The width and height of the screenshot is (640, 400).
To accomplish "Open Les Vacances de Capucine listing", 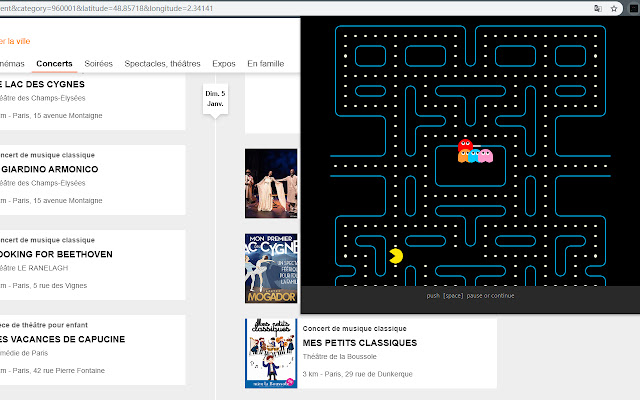I will point(62,339).
